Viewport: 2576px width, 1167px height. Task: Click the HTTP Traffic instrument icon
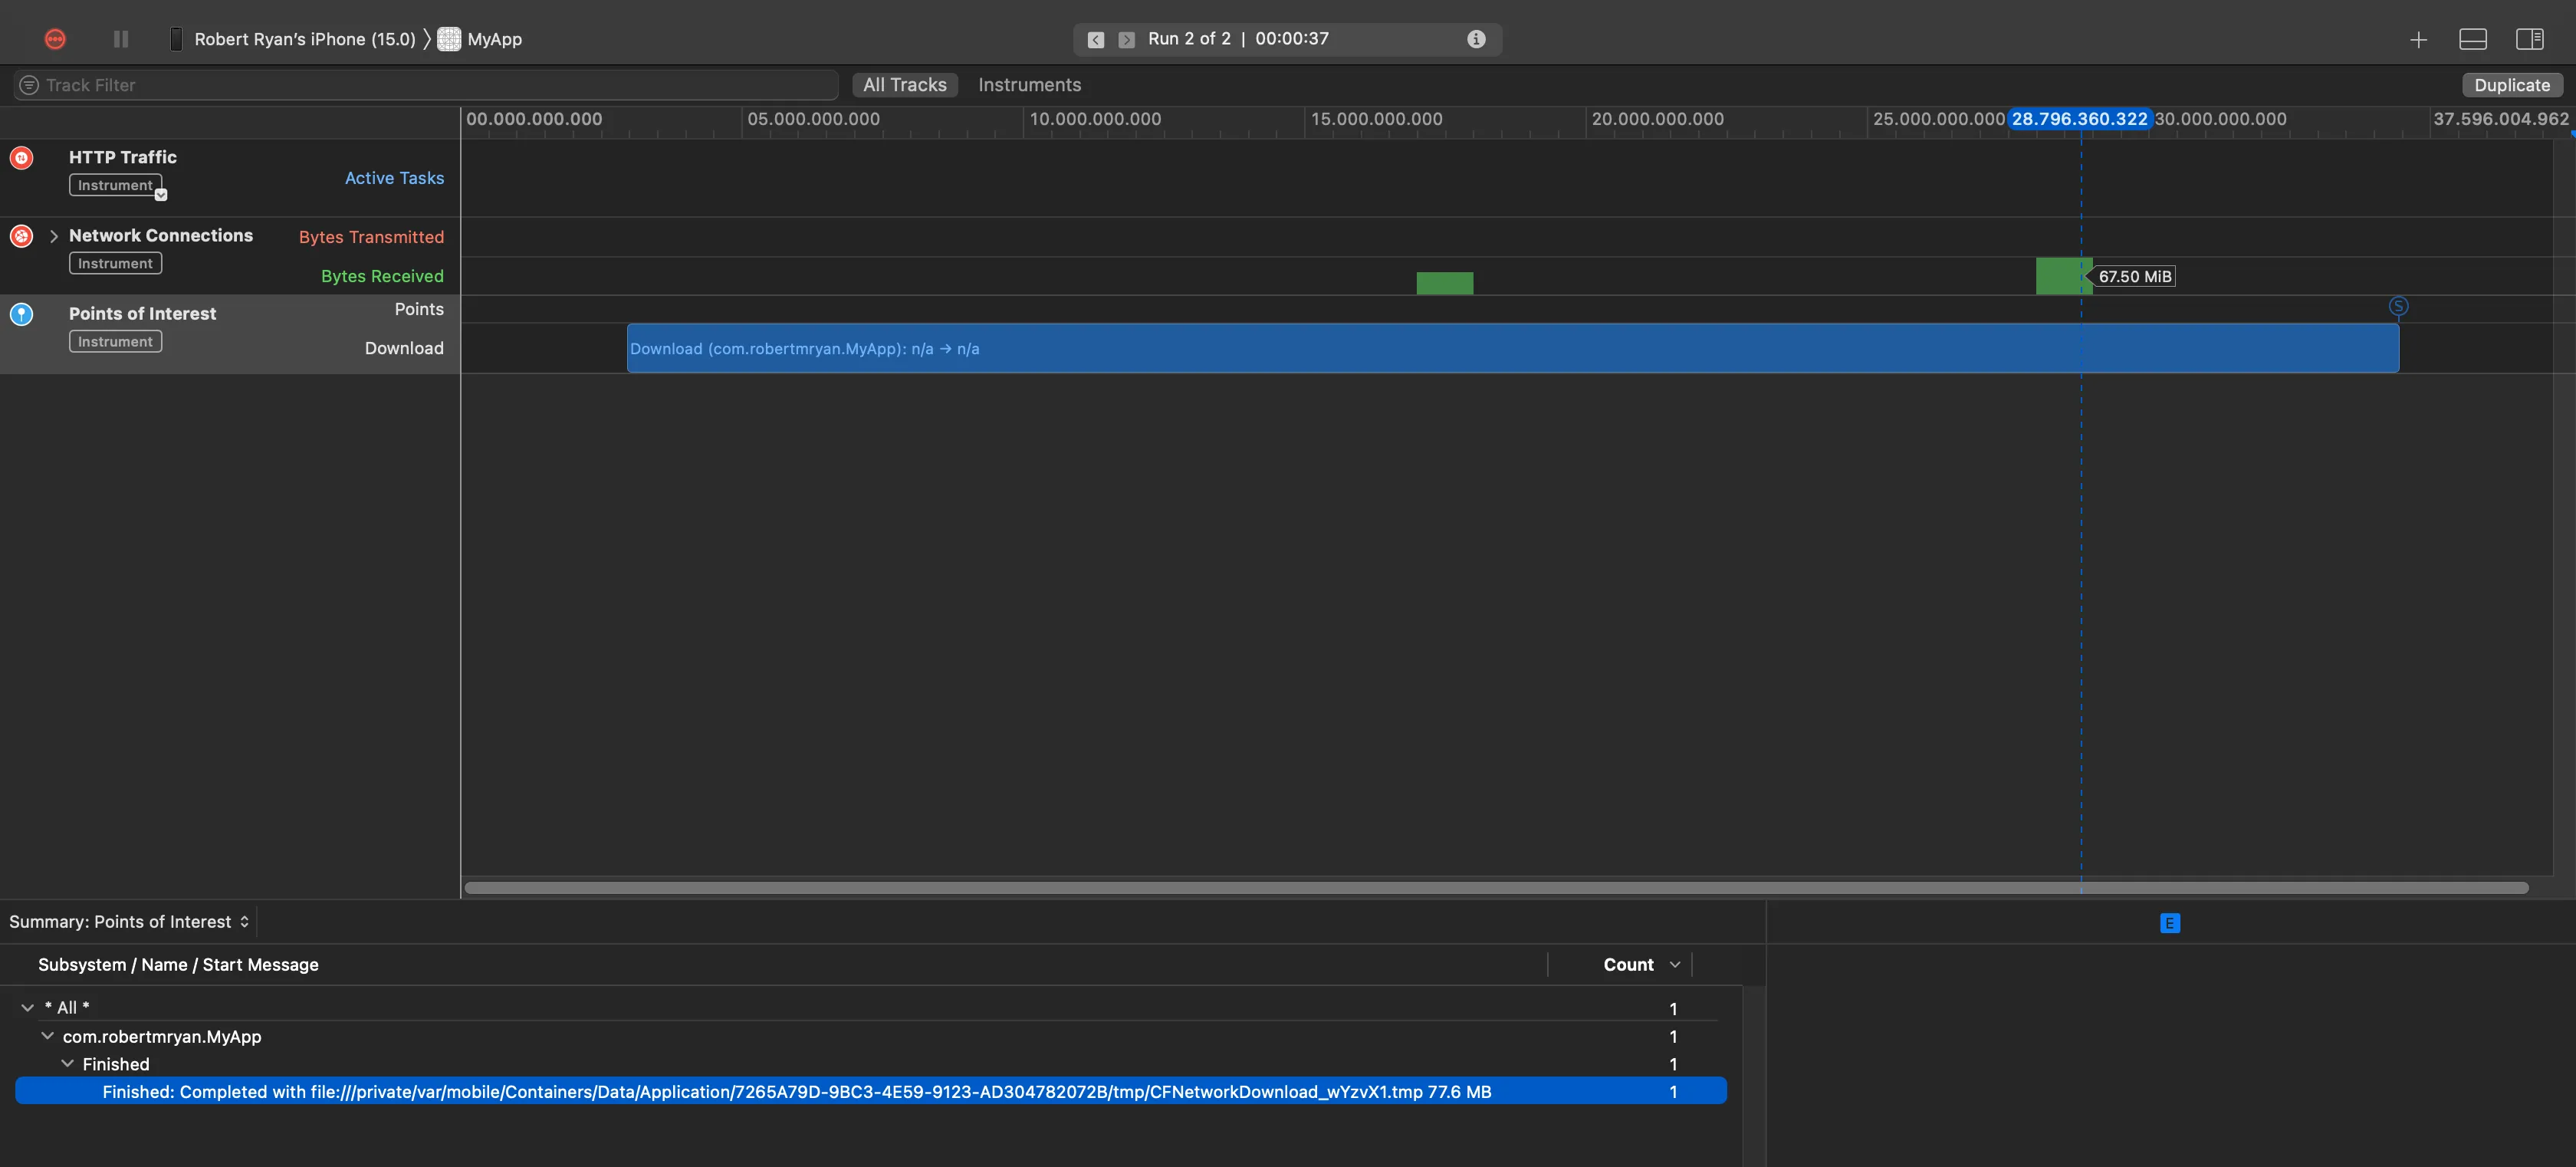click(x=21, y=158)
